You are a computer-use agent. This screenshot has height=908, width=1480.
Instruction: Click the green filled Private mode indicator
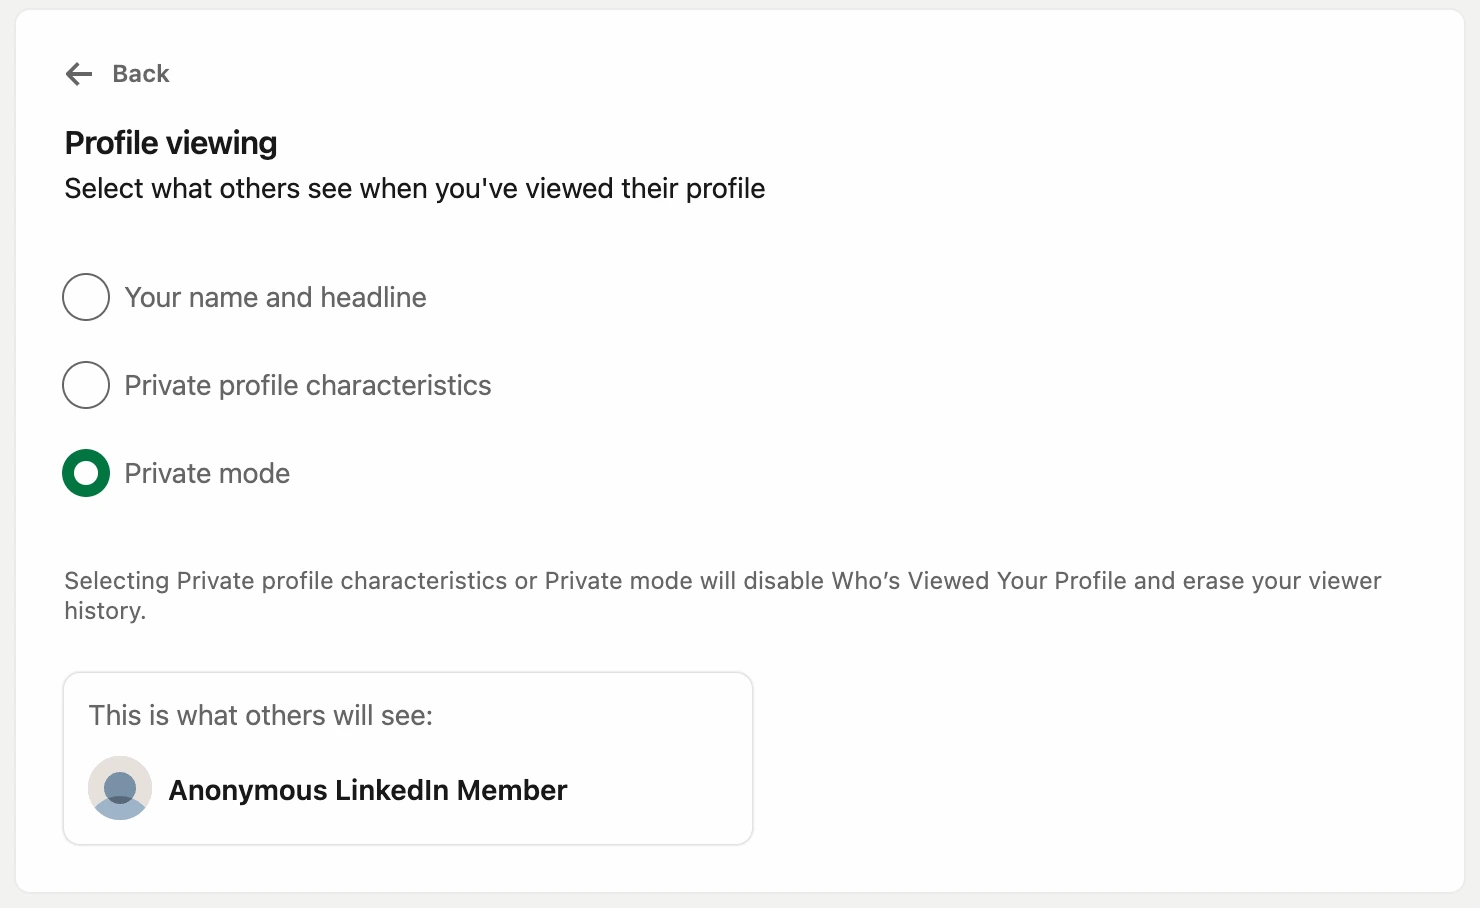click(x=86, y=473)
